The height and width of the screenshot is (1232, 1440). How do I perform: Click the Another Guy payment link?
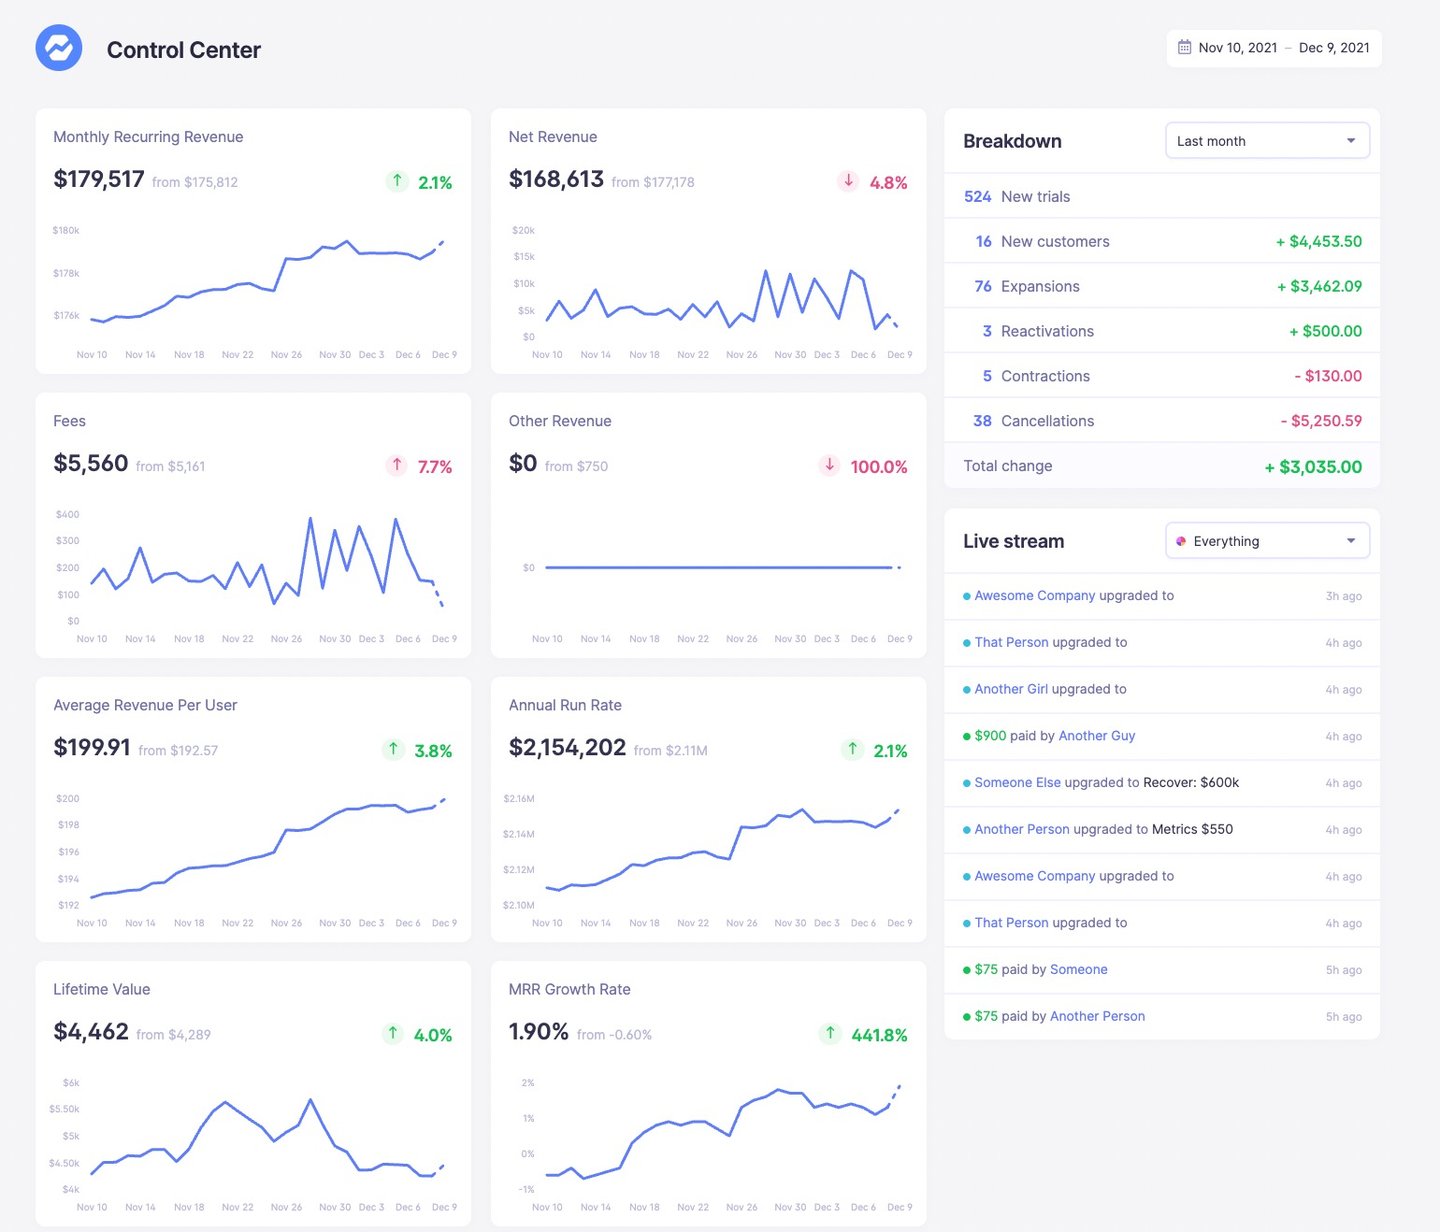tap(1097, 736)
